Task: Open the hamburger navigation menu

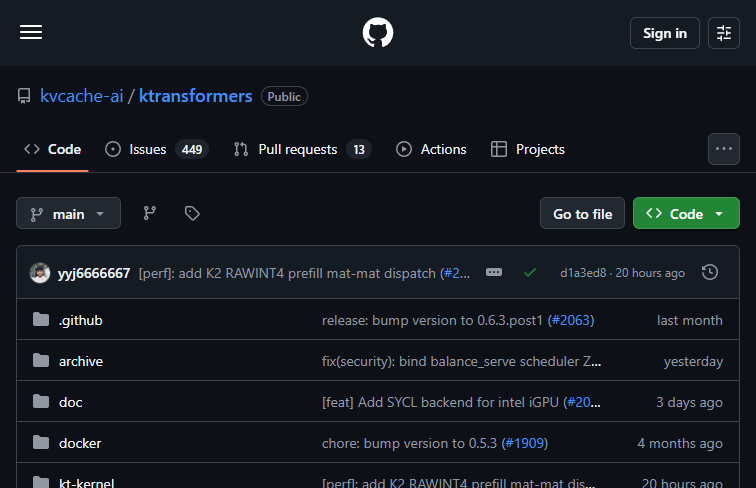Action: click(31, 32)
